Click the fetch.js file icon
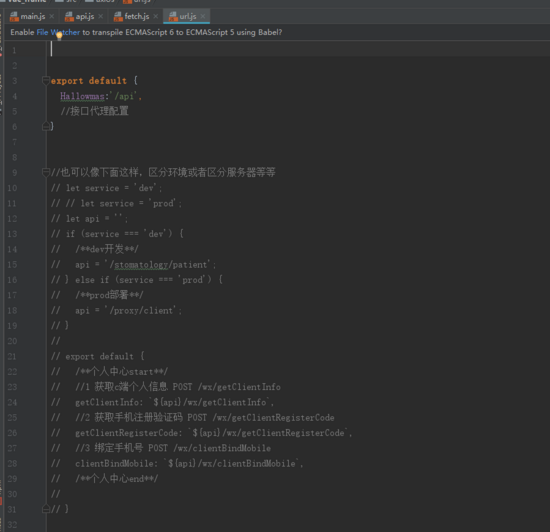The image size is (550, 532). [118, 16]
